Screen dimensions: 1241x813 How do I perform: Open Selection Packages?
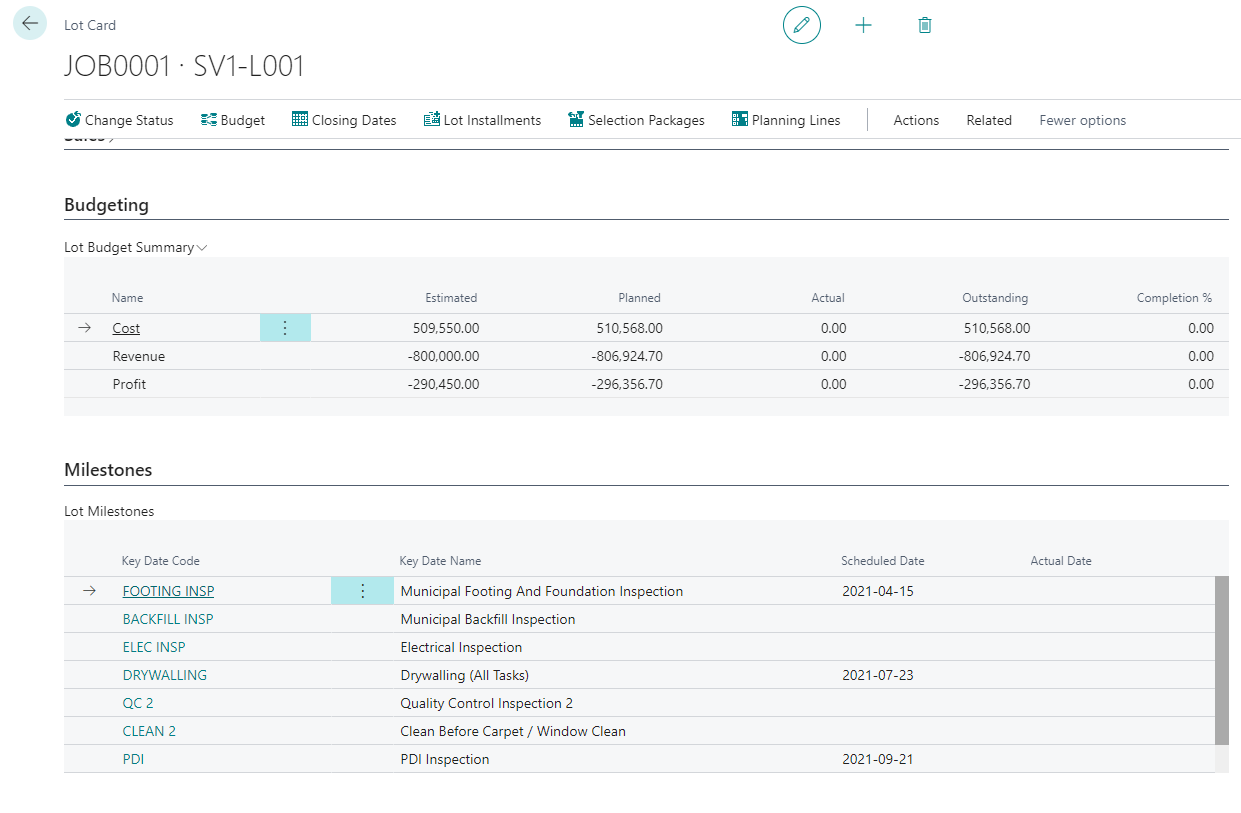click(x=636, y=120)
